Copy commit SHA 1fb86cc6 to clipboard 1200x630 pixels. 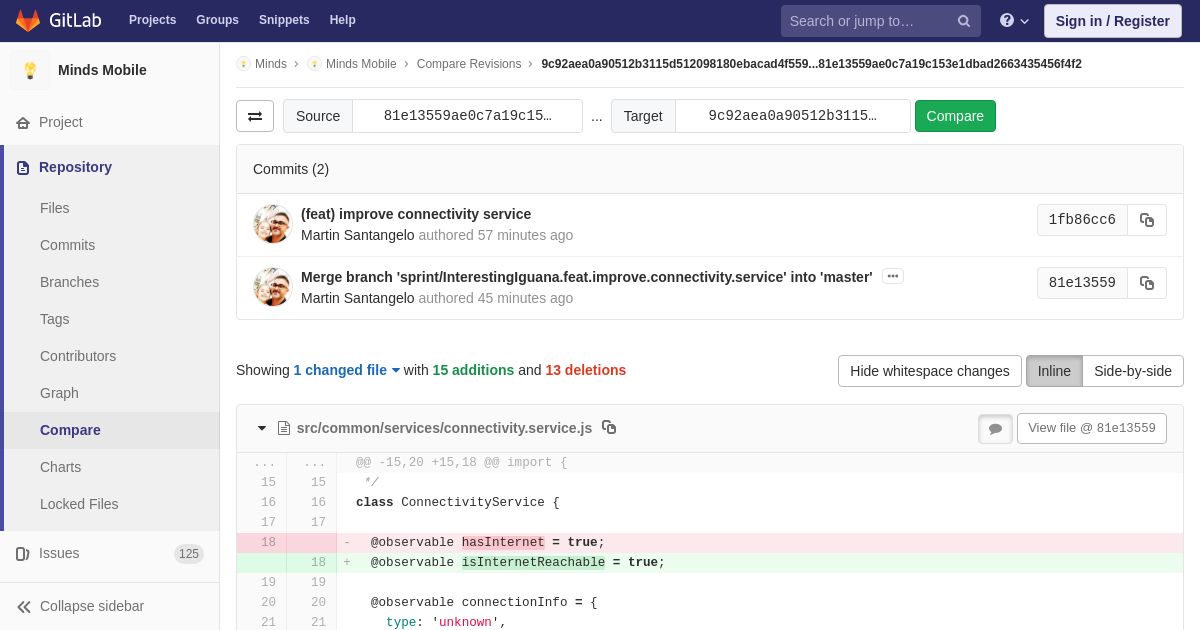pos(1147,220)
